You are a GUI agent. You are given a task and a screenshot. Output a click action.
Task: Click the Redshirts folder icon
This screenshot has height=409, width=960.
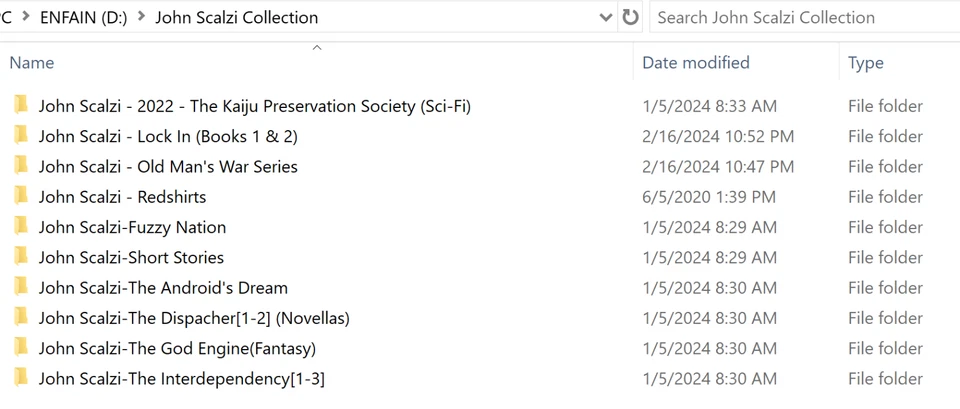click(21, 197)
